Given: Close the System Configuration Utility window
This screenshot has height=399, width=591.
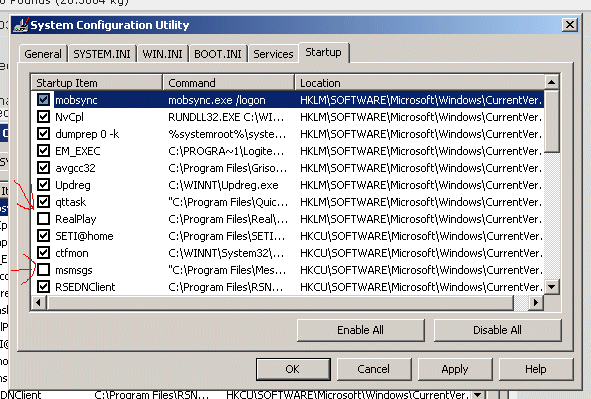Looking at the screenshot, I should (570, 25).
